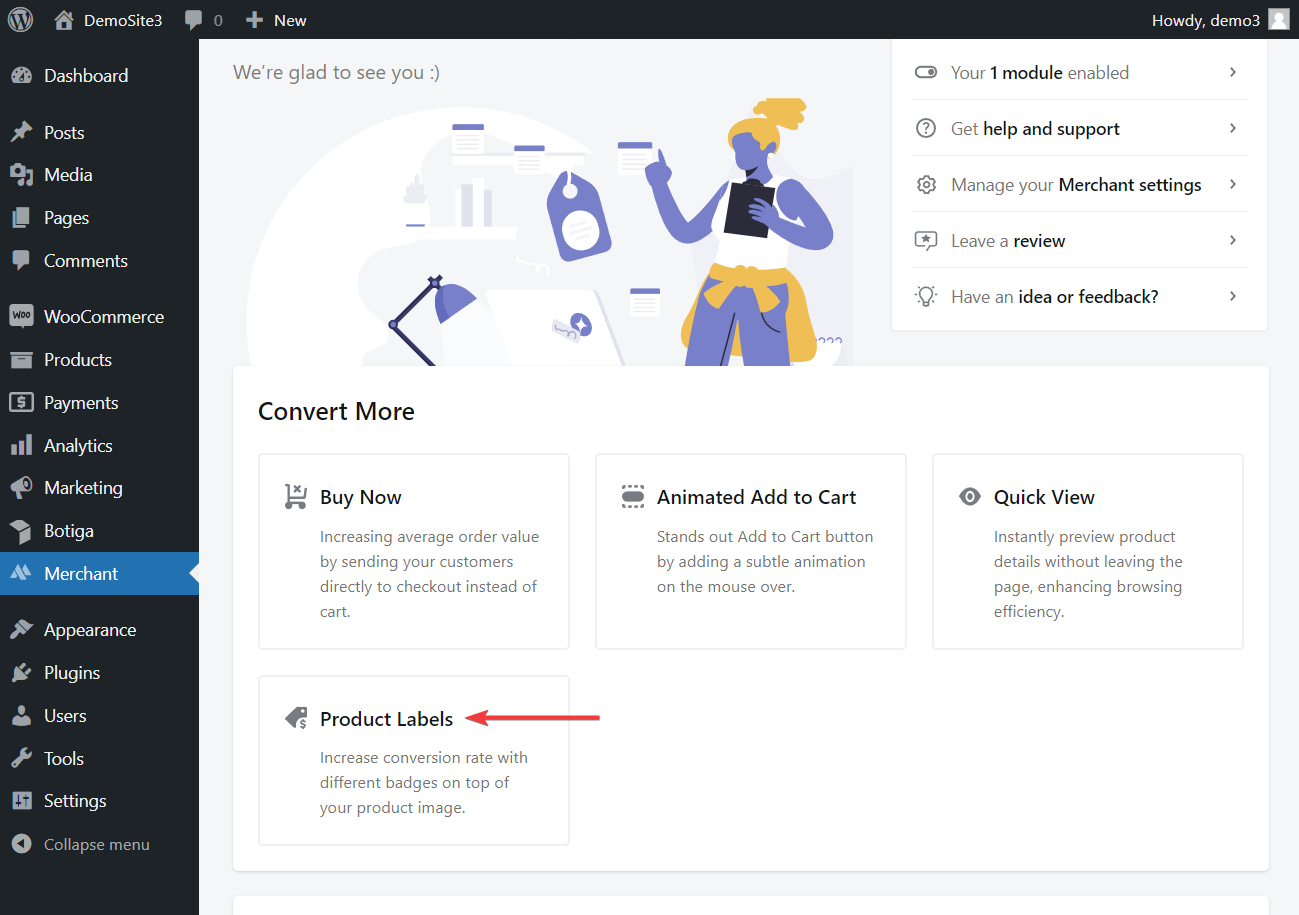The height and width of the screenshot is (915, 1299).
Task: Click the chevron beside idea or feedback
Action: (1233, 296)
